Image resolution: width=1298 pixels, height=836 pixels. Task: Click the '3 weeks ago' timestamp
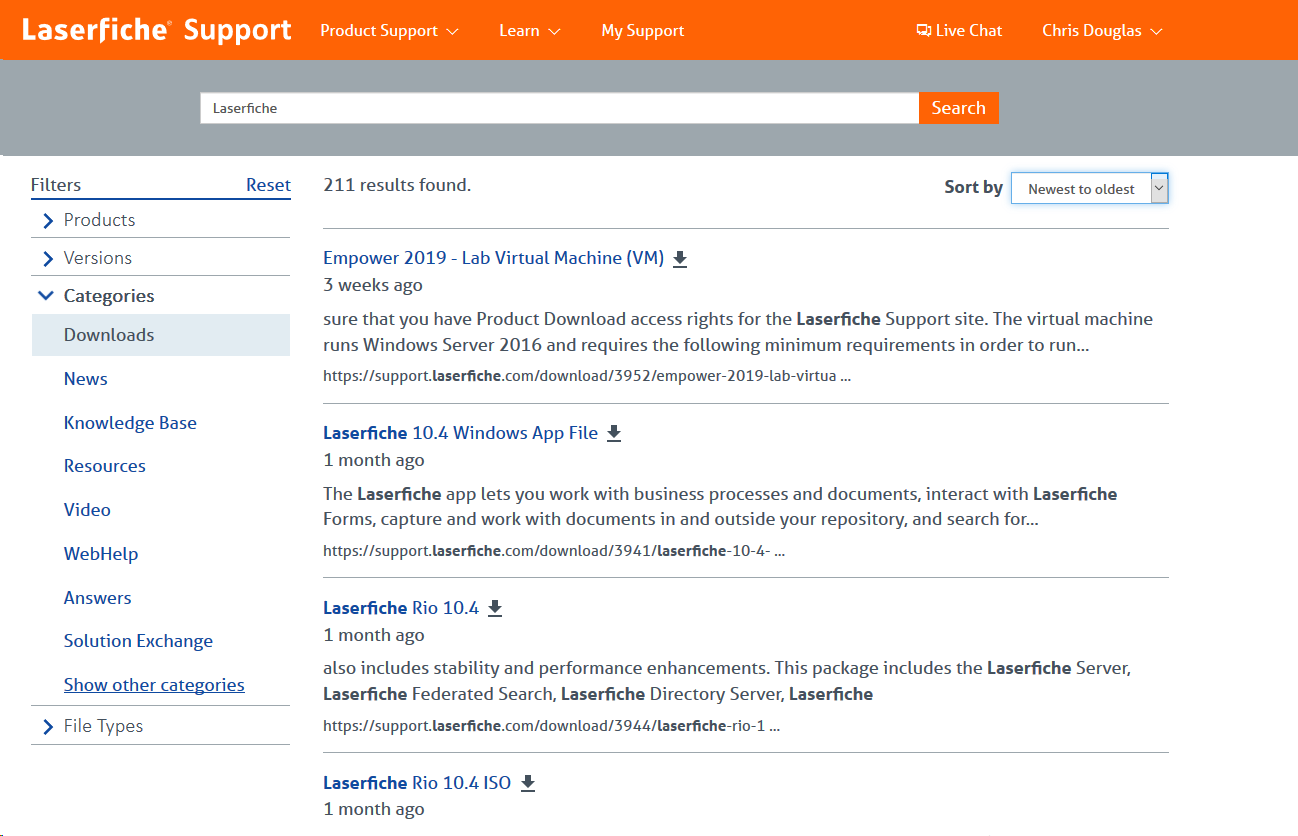tap(373, 285)
